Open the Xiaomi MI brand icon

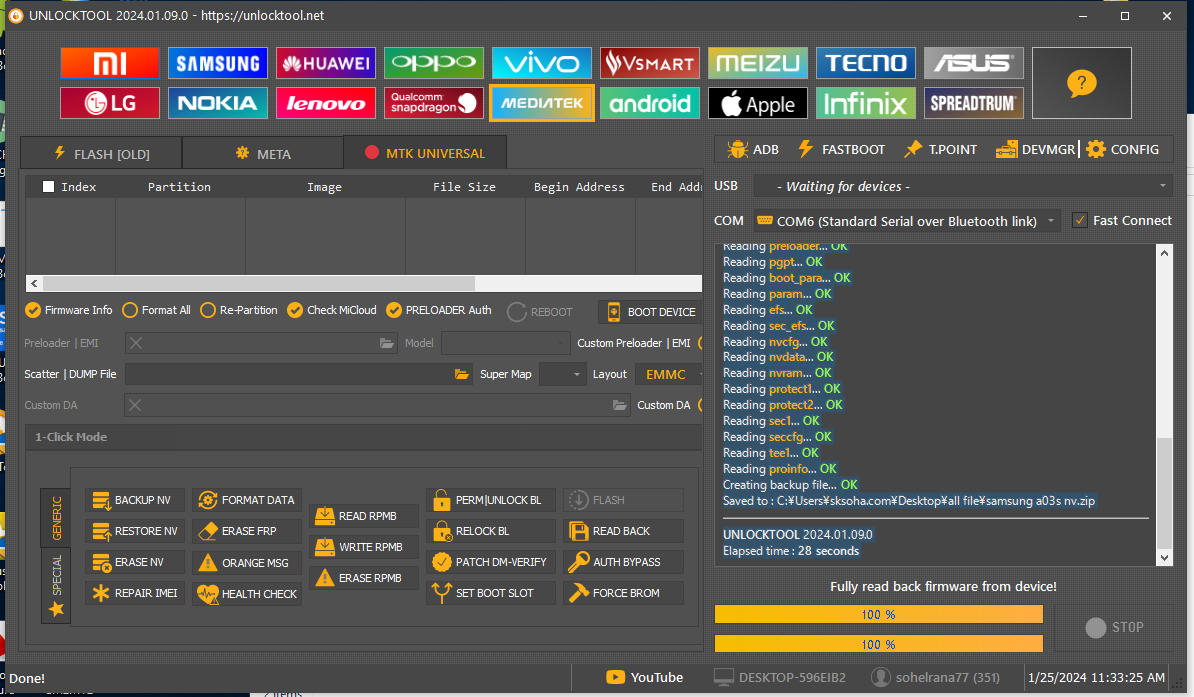click(110, 64)
